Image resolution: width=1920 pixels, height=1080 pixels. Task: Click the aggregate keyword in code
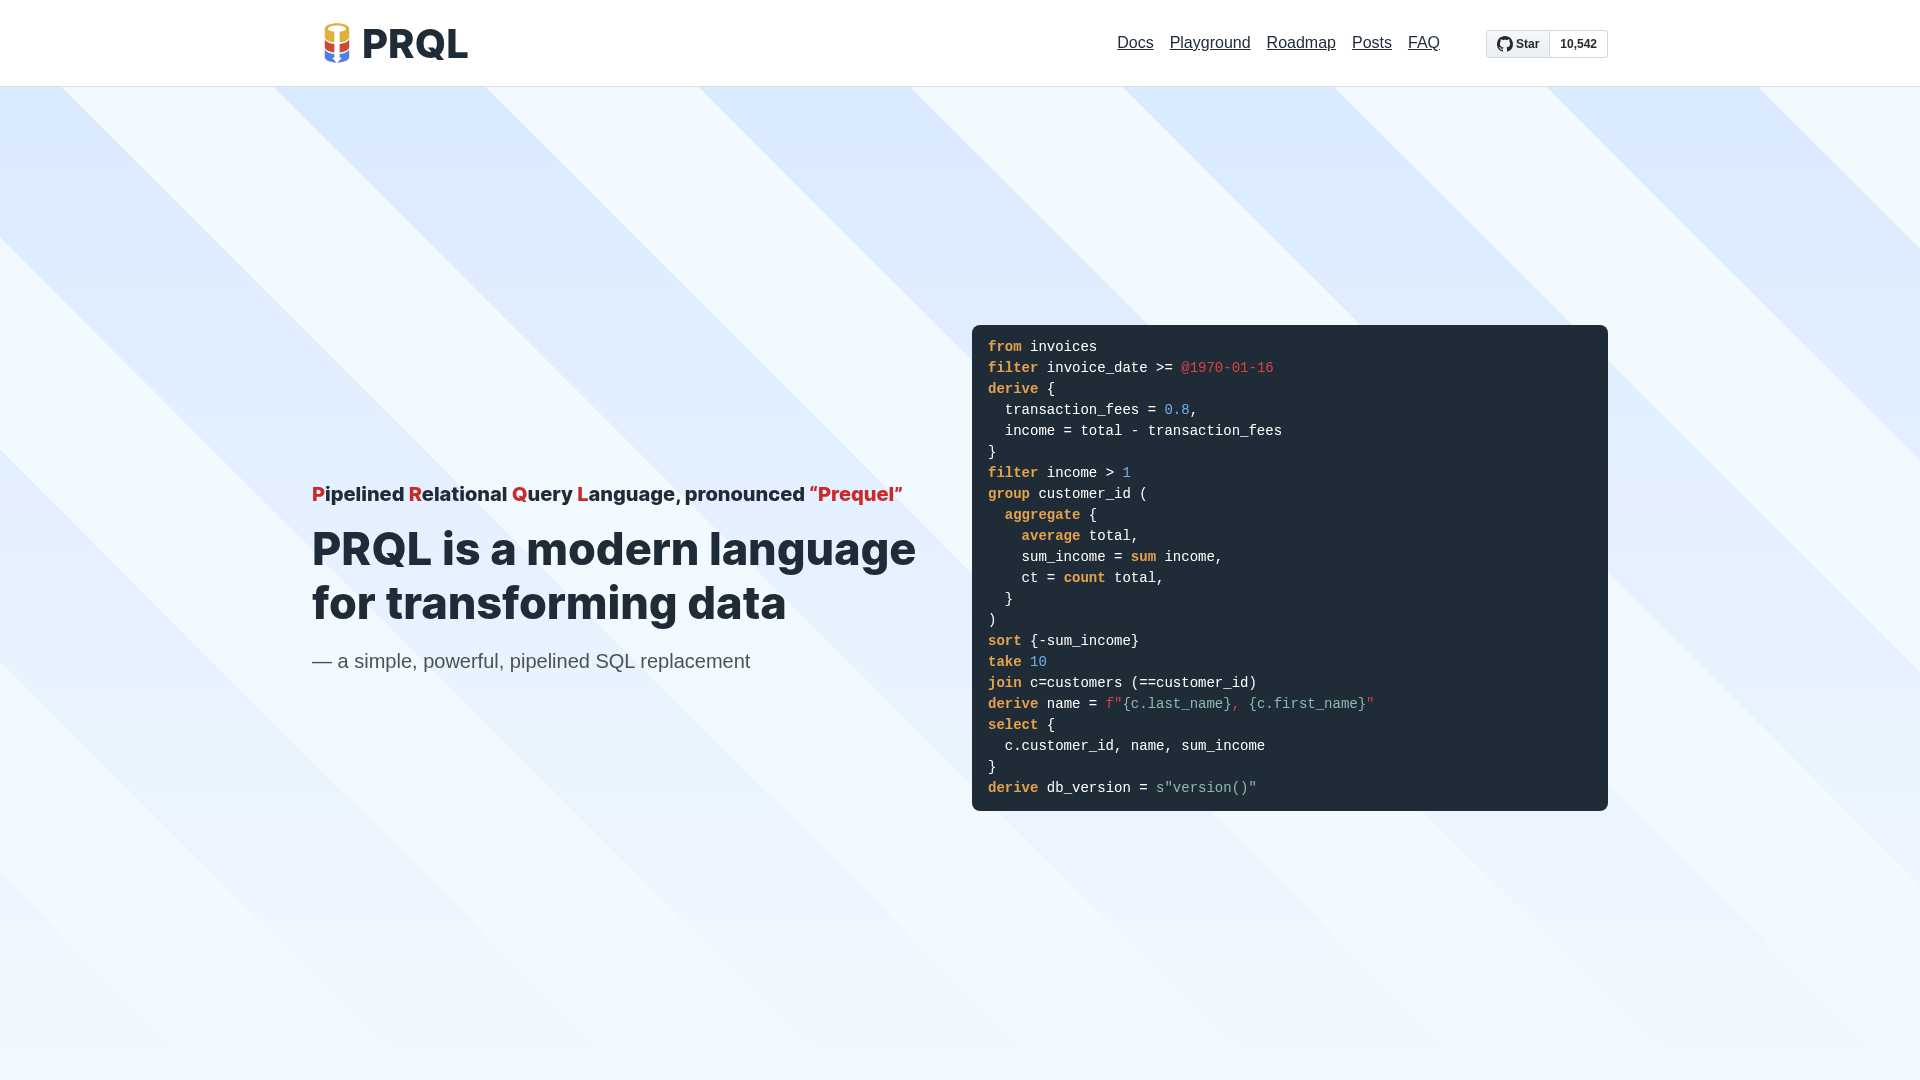tap(1041, 515)
